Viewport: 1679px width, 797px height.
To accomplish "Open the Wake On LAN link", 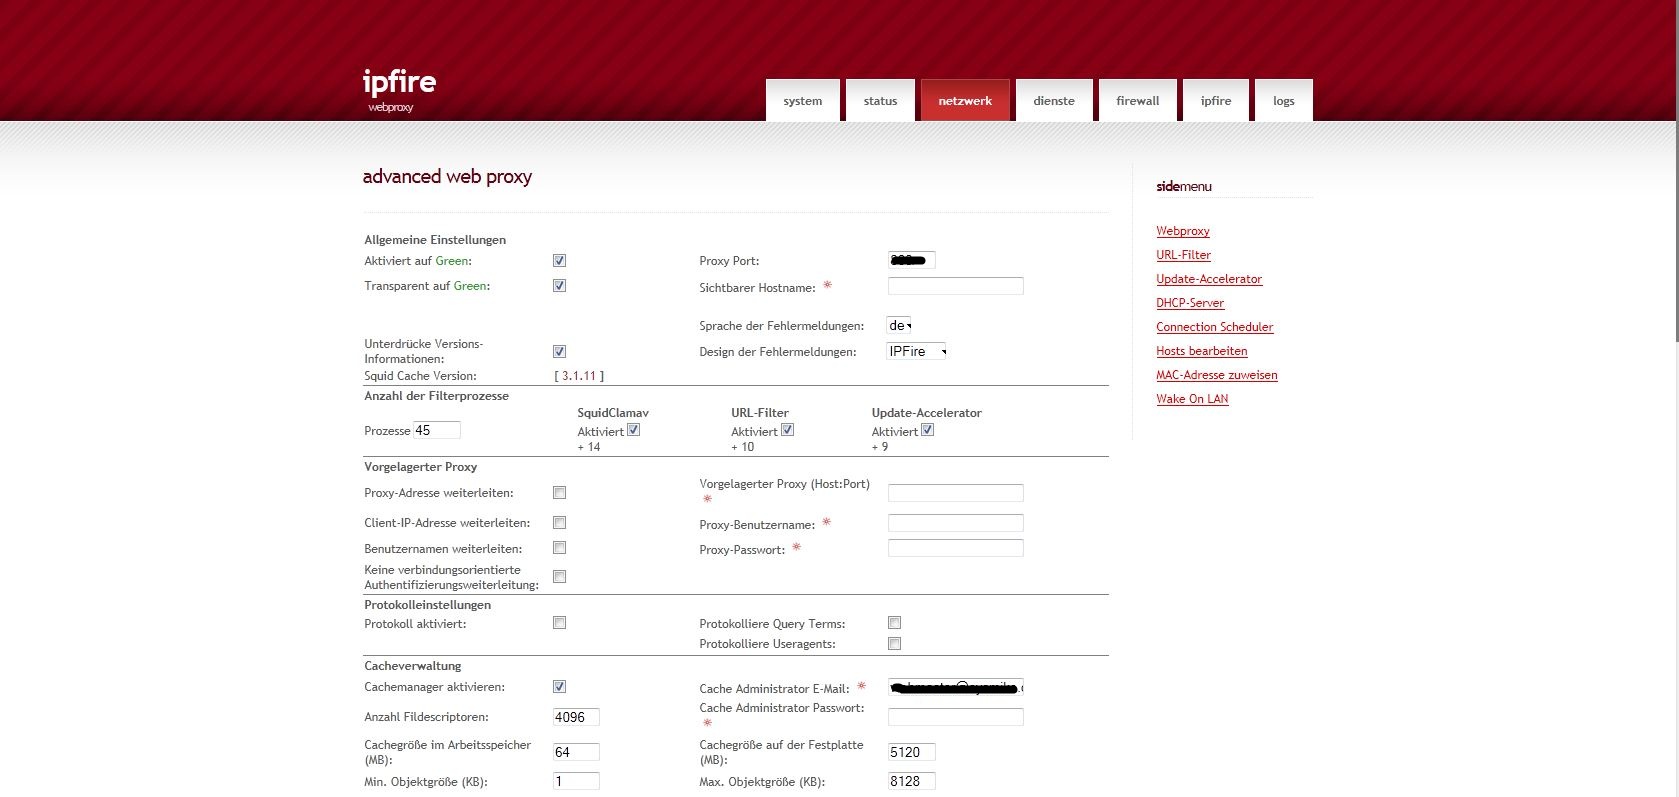I will click(x=1192, y=399).
